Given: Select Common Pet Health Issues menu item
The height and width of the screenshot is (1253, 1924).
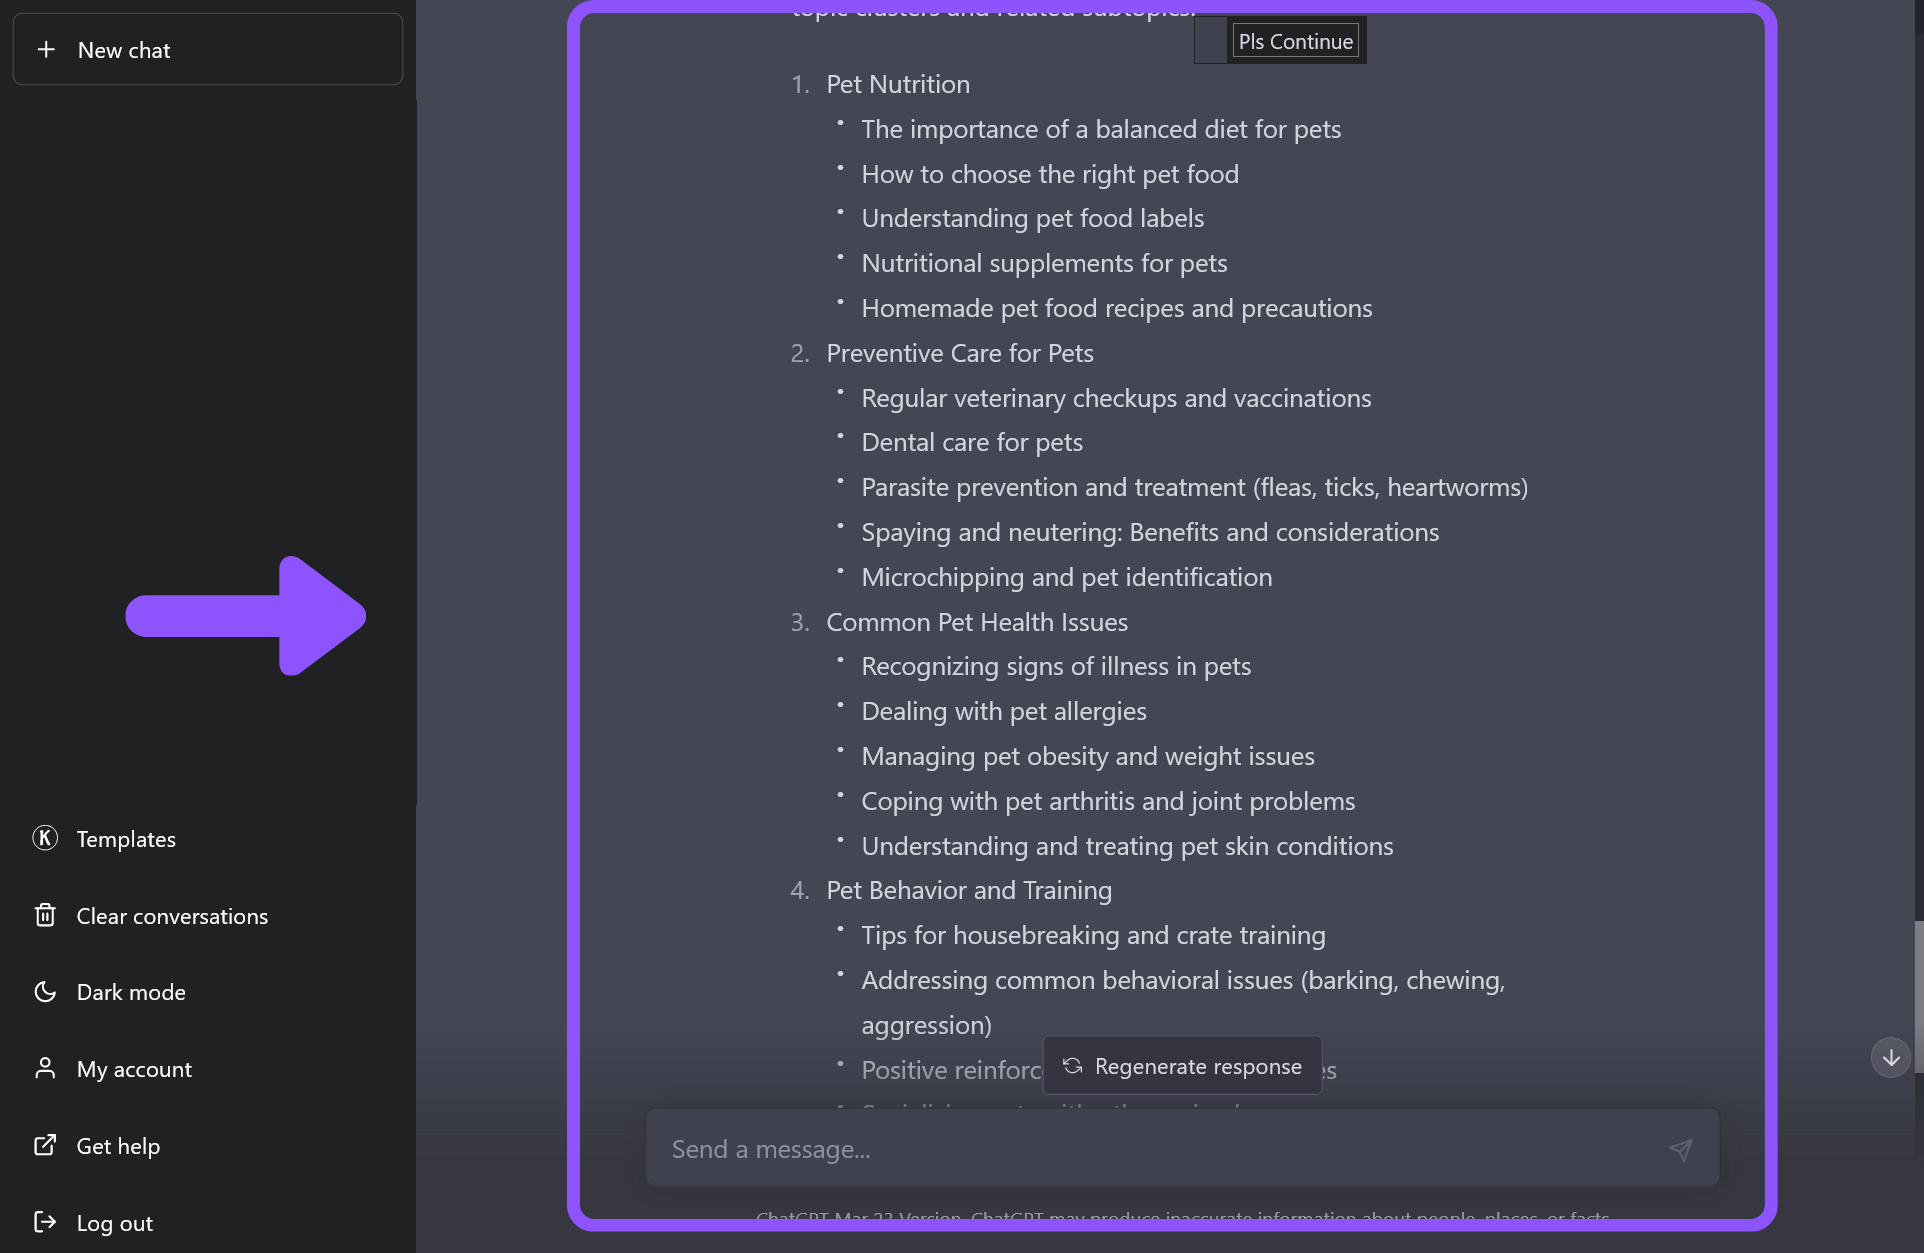Looking at the screenshot, I should (x=977, y=619).
